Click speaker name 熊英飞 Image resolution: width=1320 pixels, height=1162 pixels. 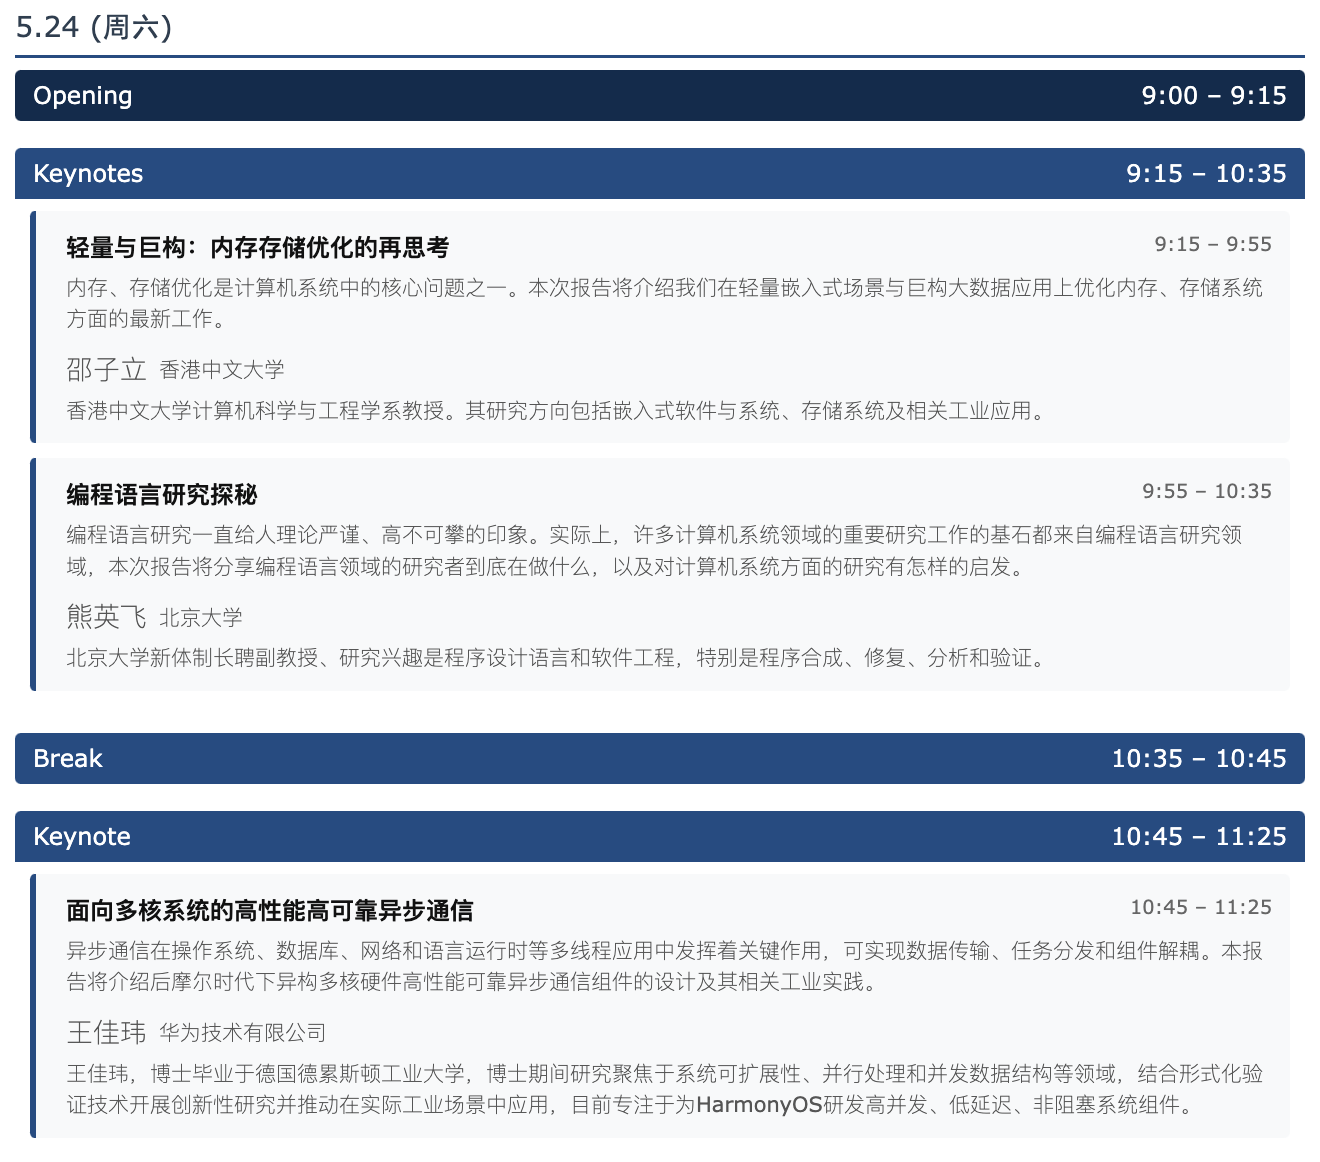(x=106, y=617)
